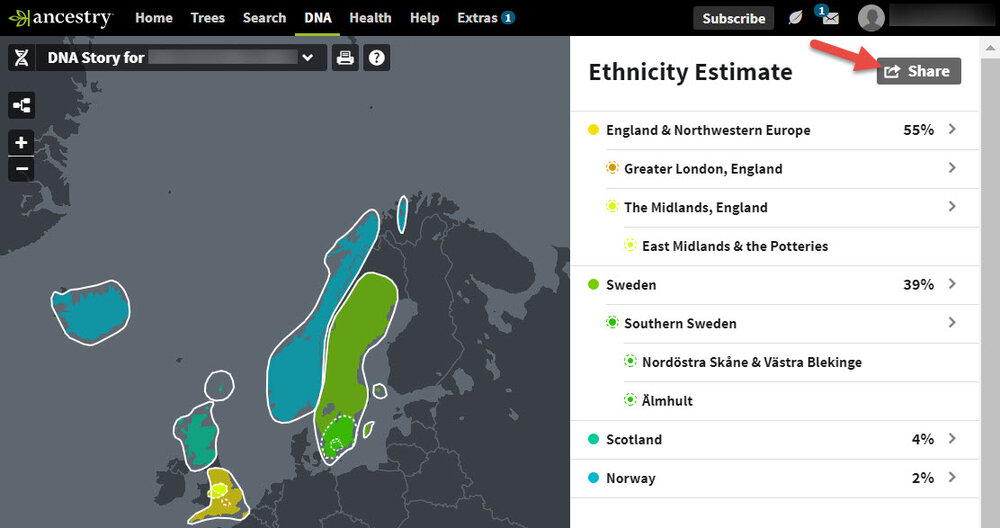Print the DNA story

click(x=345, y=58)
